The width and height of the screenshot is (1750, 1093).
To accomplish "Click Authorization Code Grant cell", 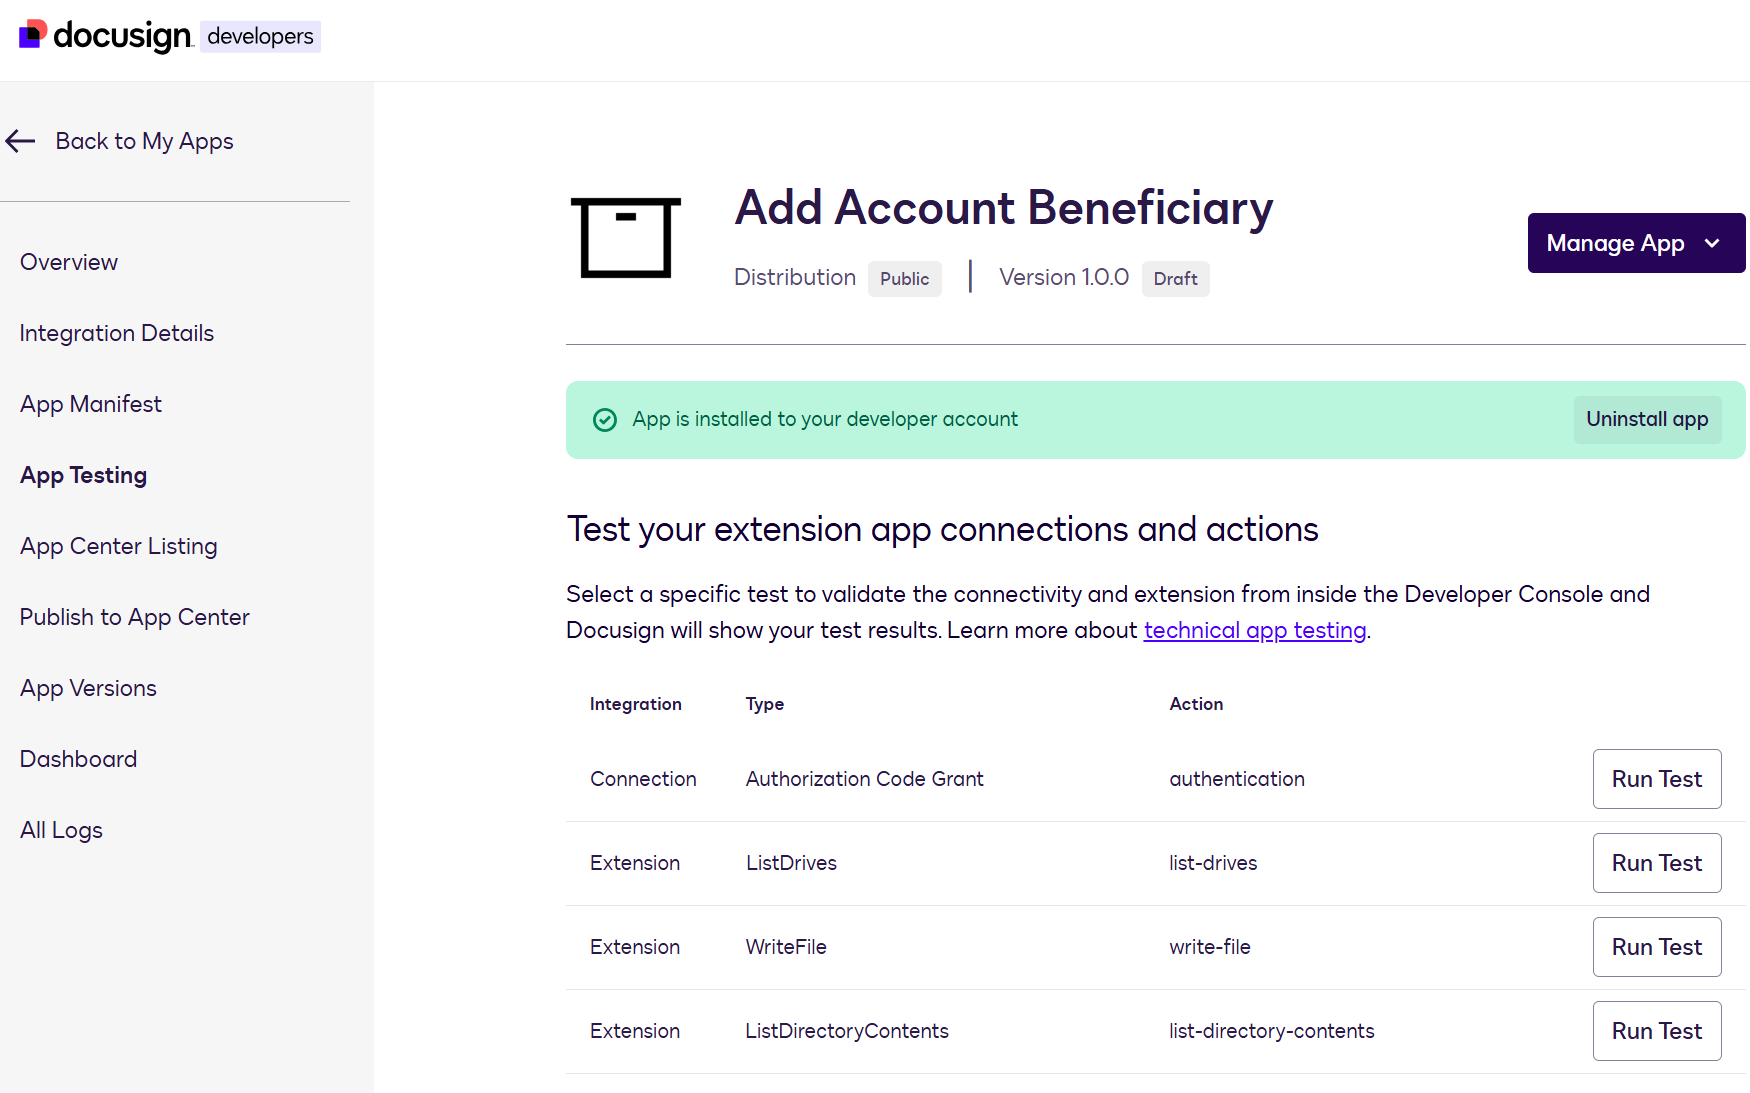I will click(865, 779).
